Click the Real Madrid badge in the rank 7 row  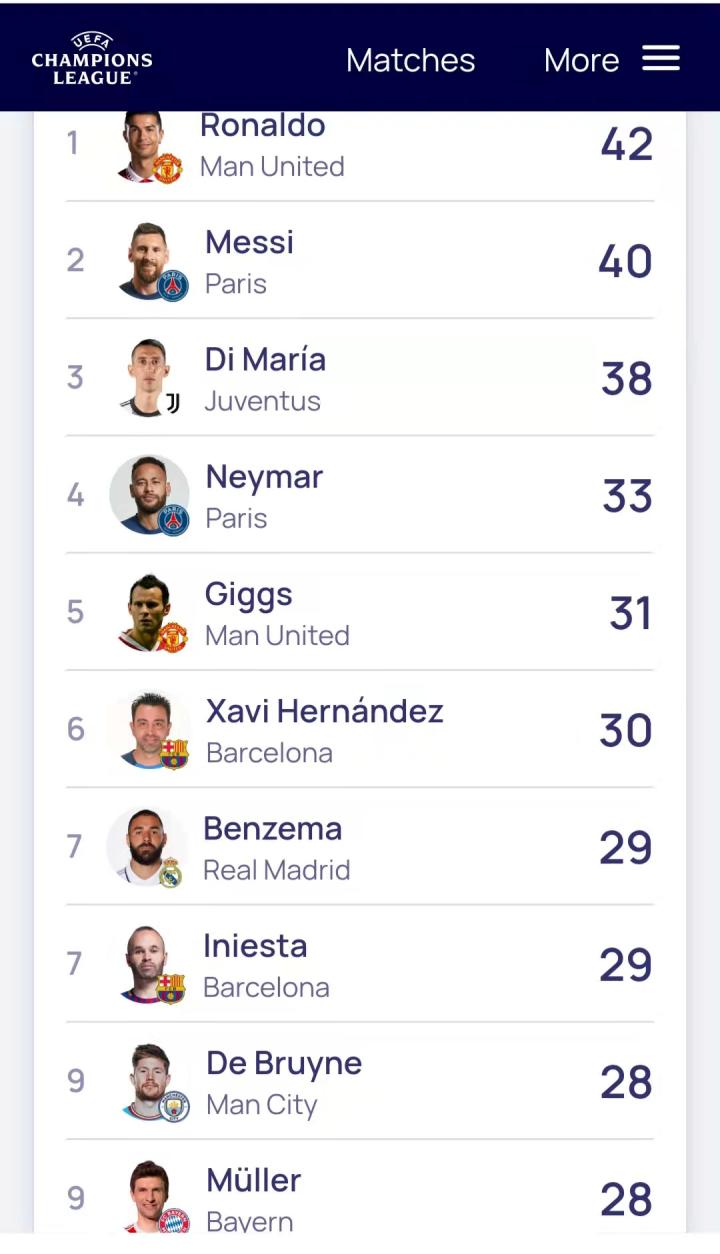click(170, 872)
